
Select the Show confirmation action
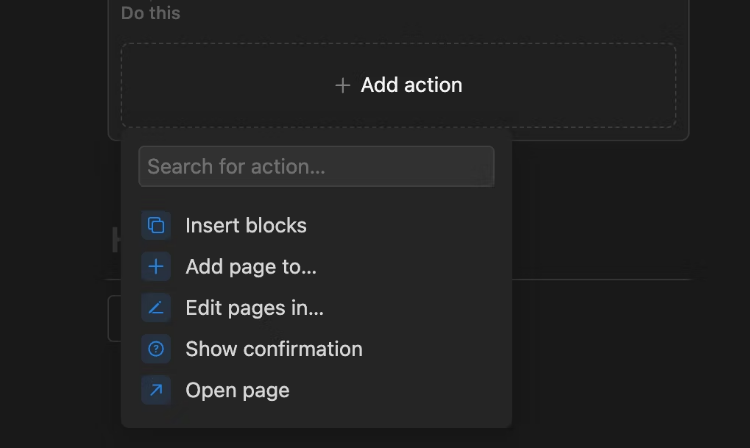coord(316,349)
